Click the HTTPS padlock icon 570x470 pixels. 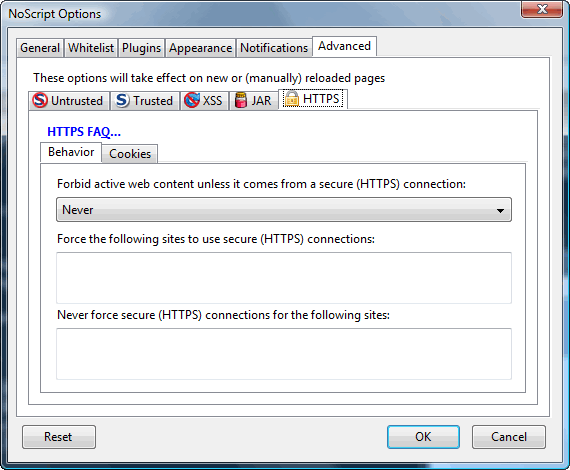coord(291,99)
